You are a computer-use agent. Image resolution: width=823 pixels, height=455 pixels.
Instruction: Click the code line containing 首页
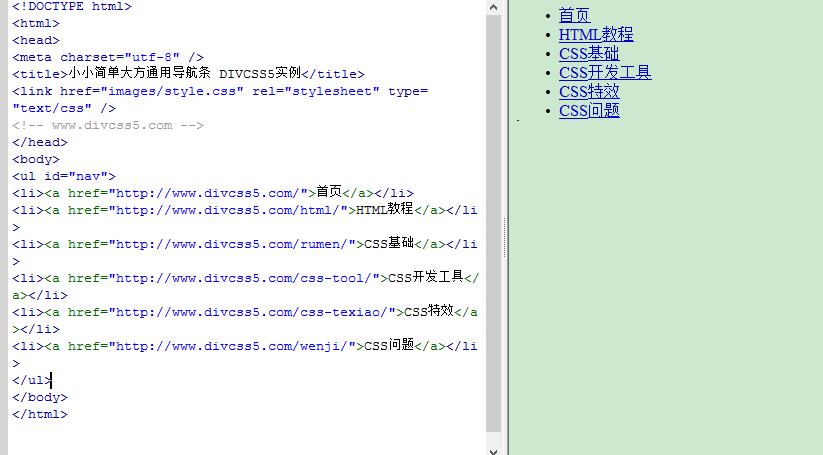(x=213, y=193)
